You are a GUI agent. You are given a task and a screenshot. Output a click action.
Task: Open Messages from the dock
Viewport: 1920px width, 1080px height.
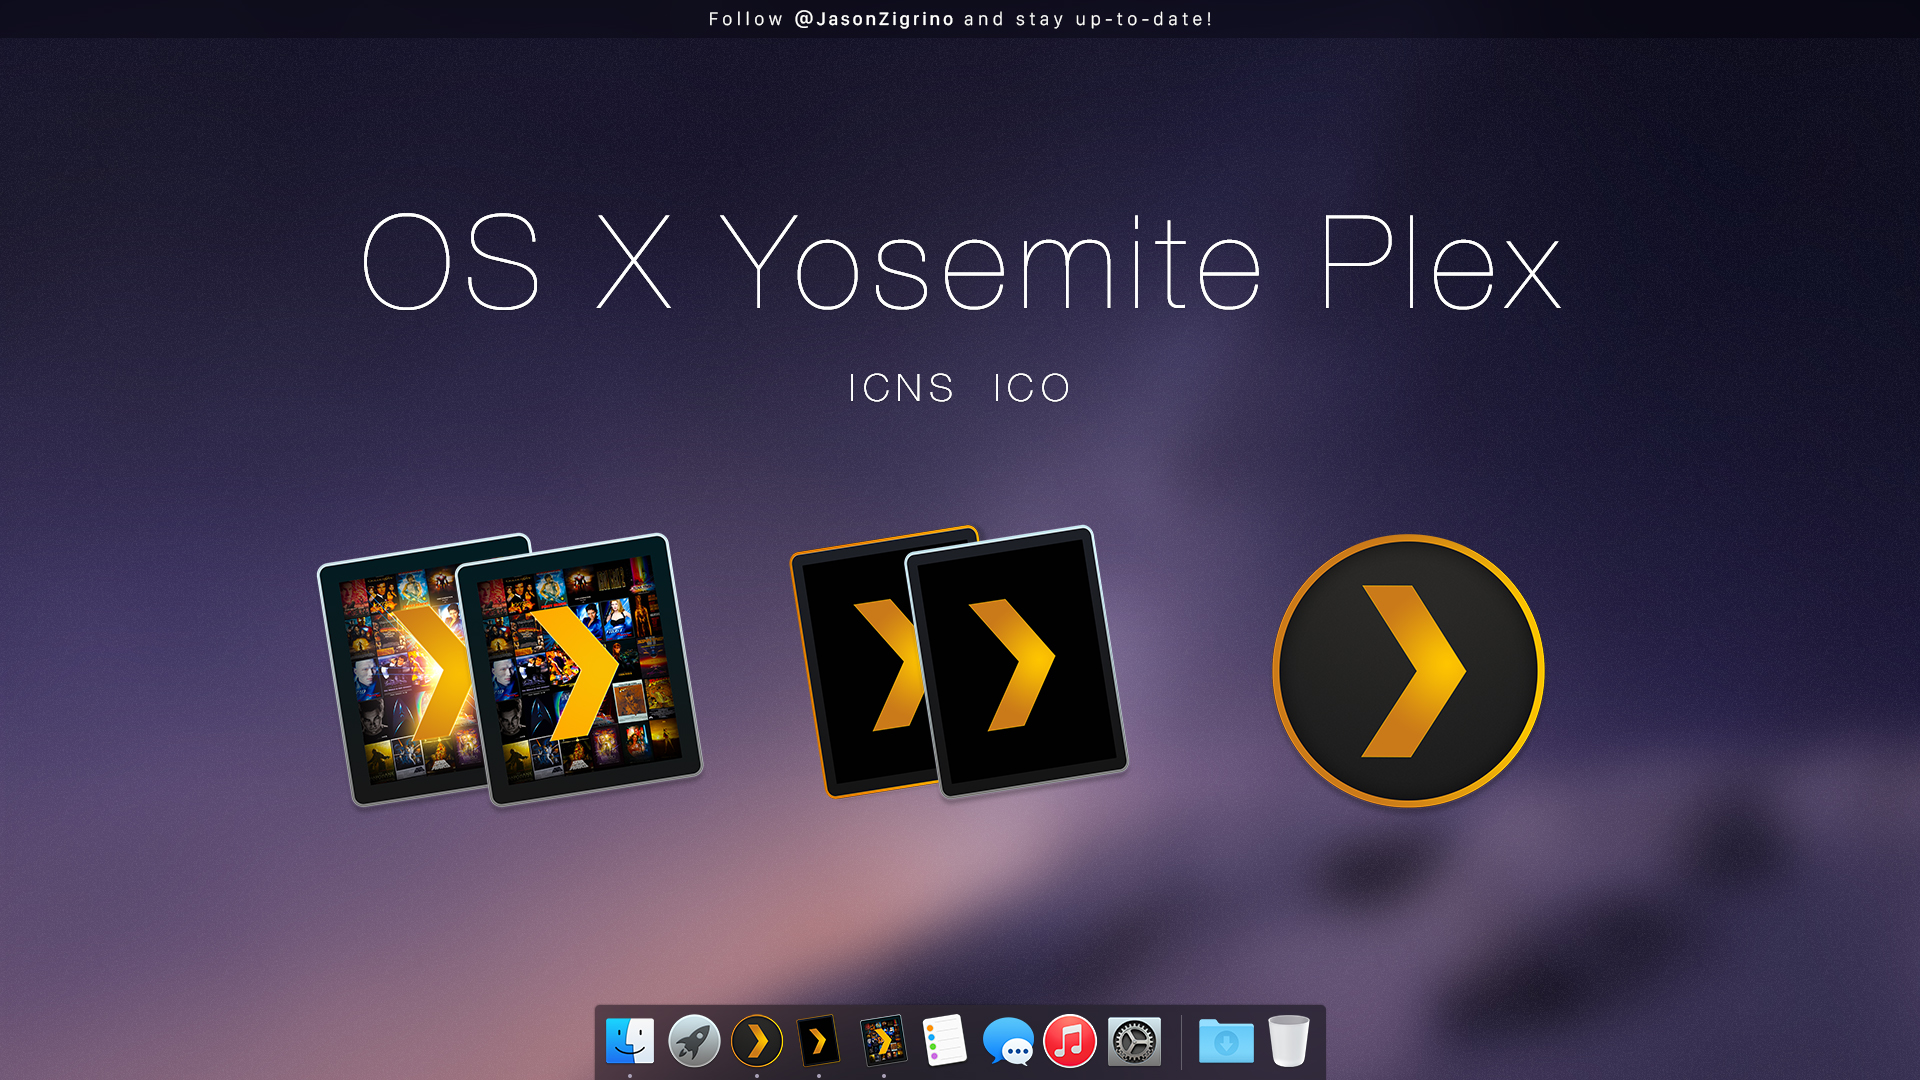click(1010, 1040)
